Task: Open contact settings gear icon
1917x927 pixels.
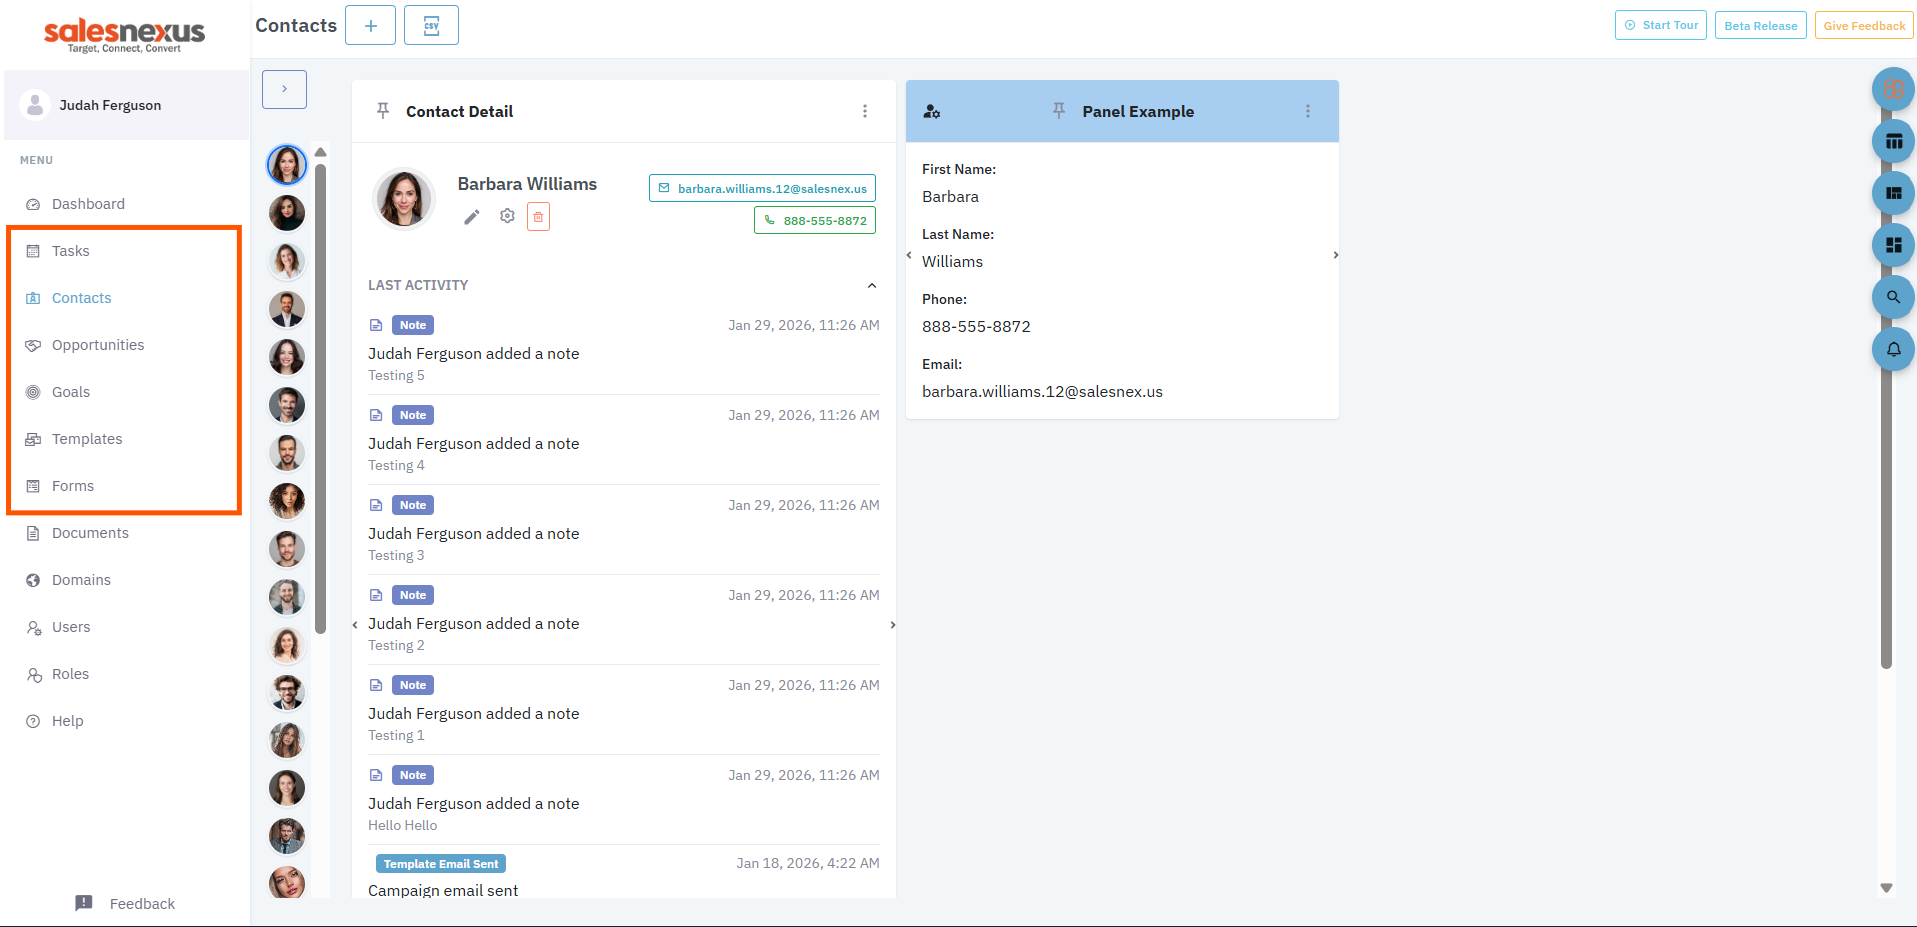Action: [507, 216]
